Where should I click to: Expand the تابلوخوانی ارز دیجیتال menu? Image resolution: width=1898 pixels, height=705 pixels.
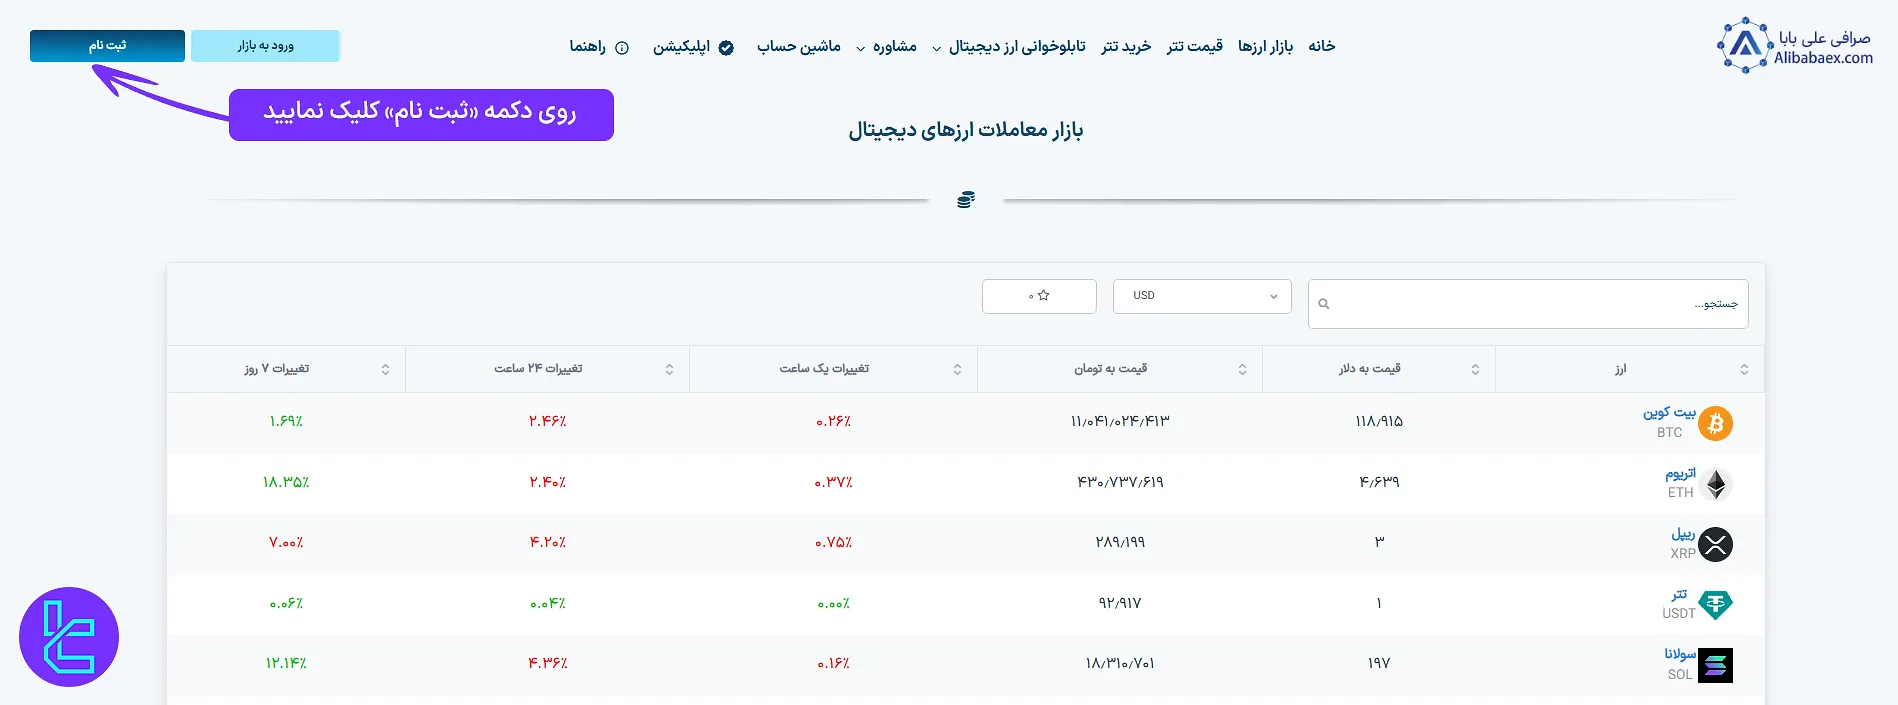[x=1008, y=47]
